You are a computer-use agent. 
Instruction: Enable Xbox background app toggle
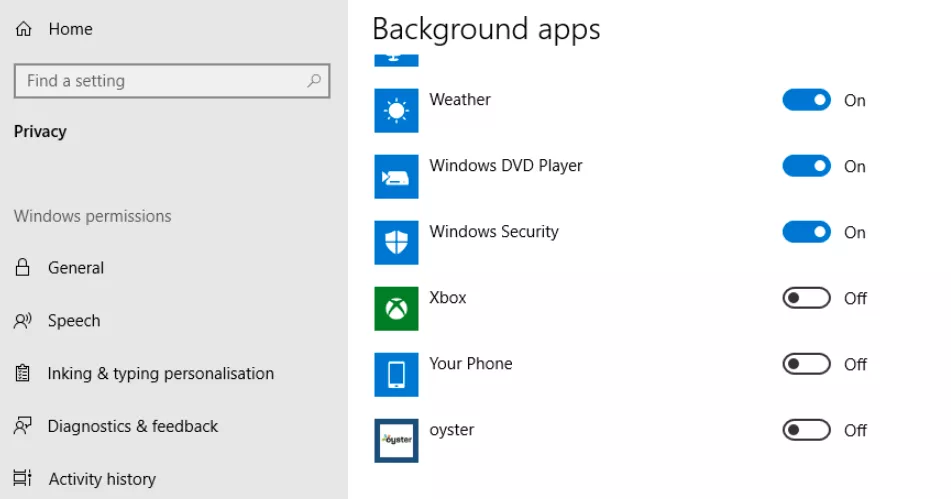tap(806, 298)
